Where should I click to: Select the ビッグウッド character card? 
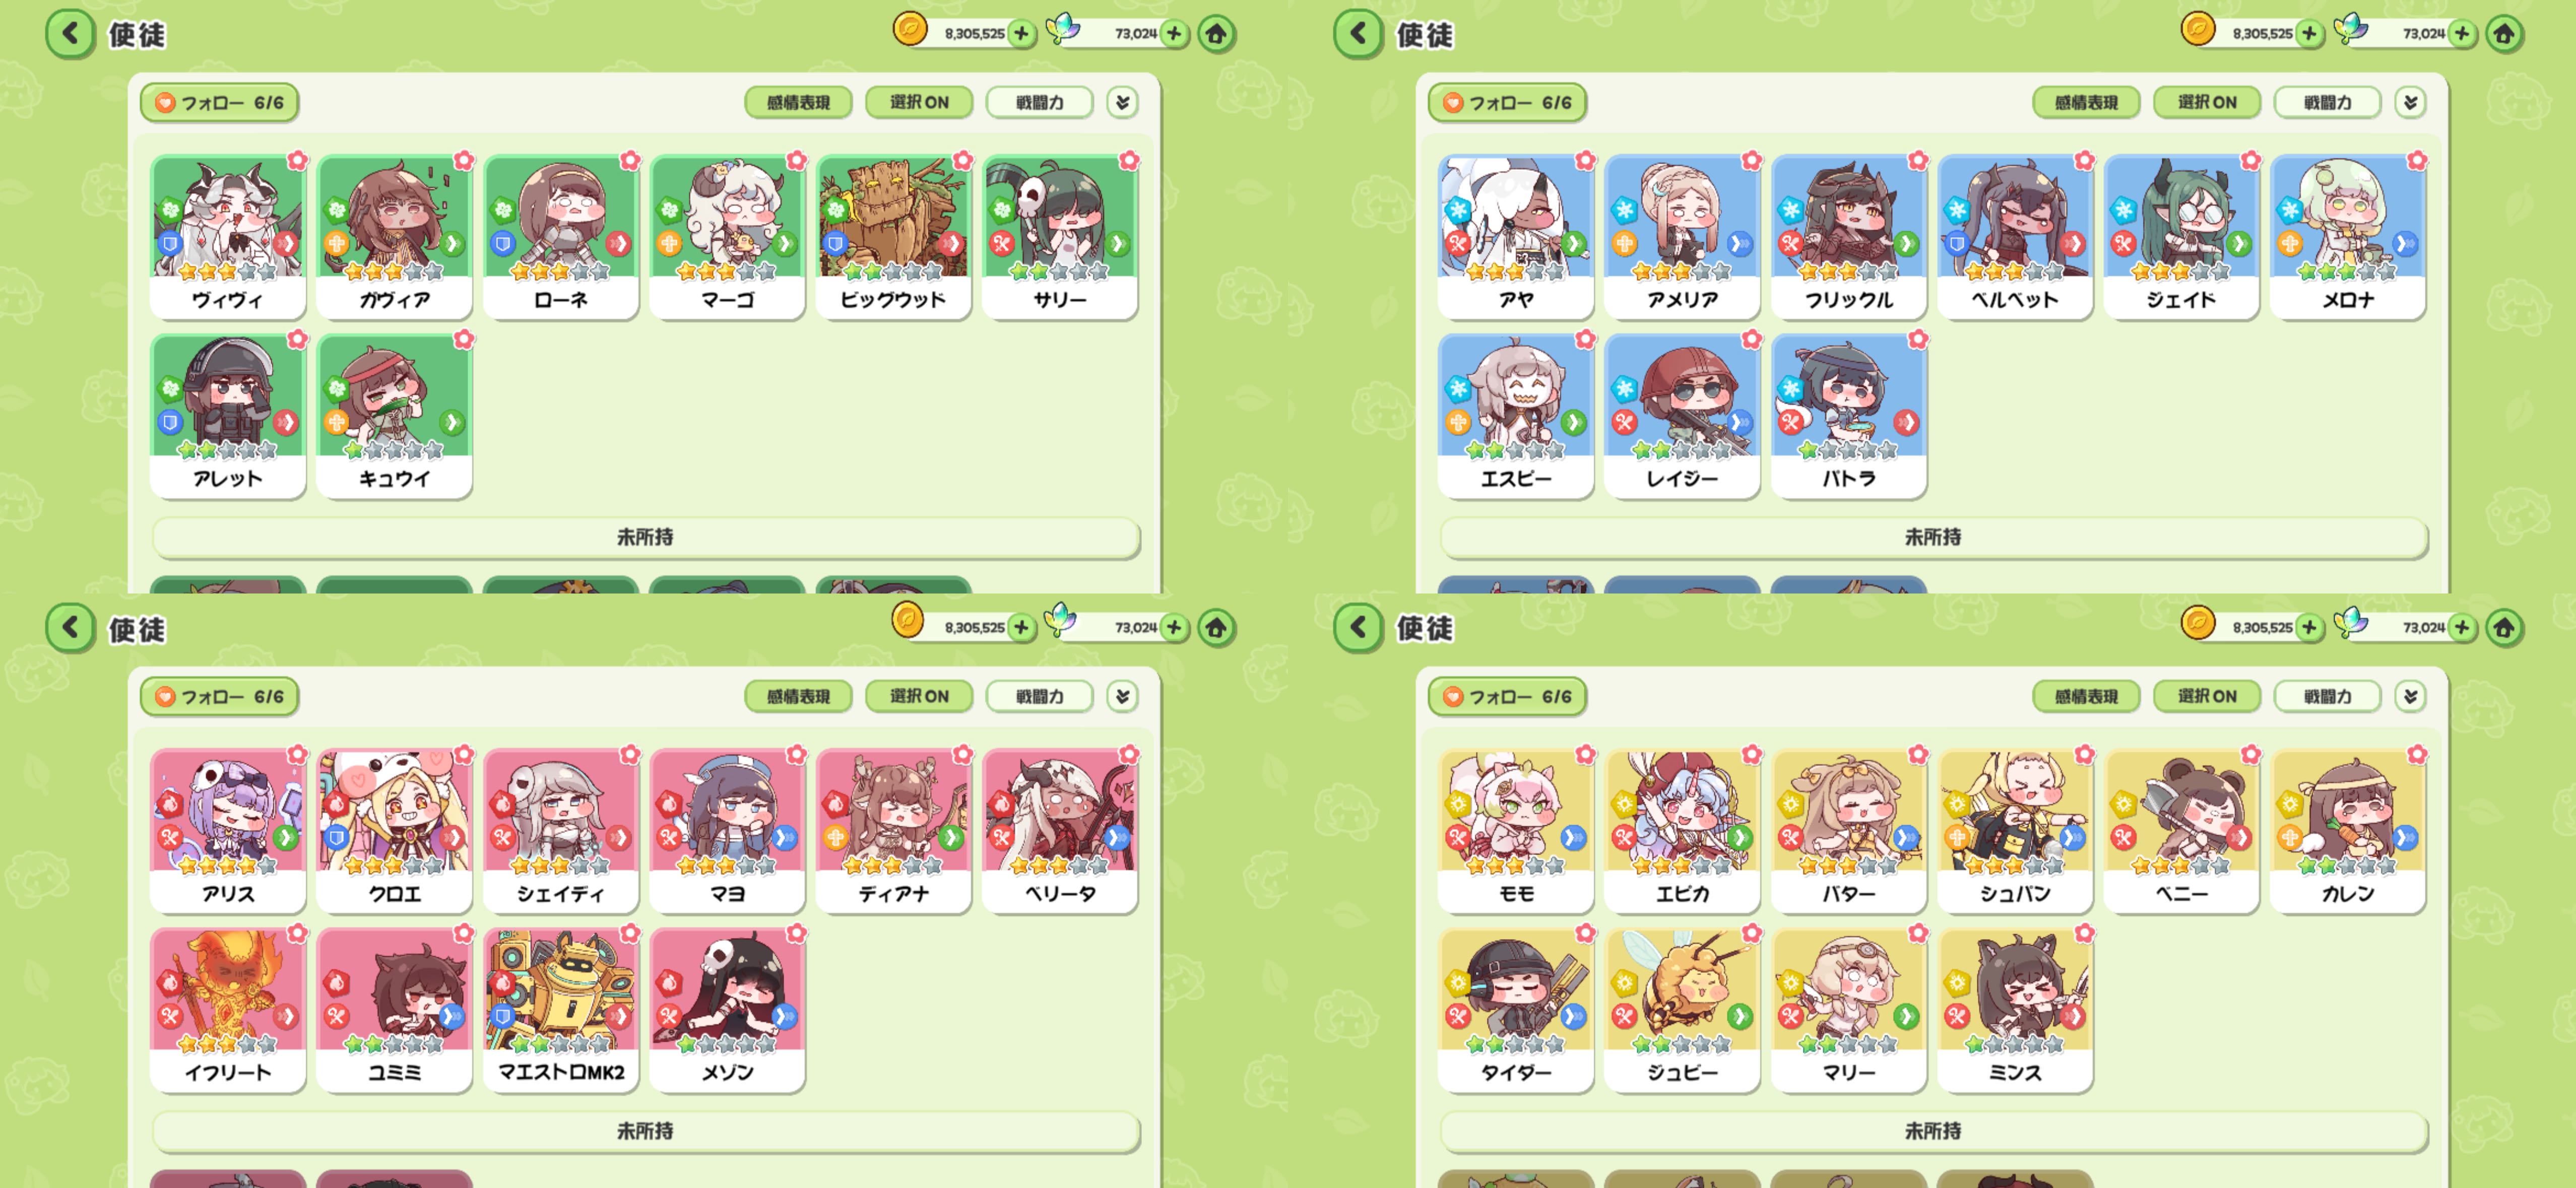(893, 237)
